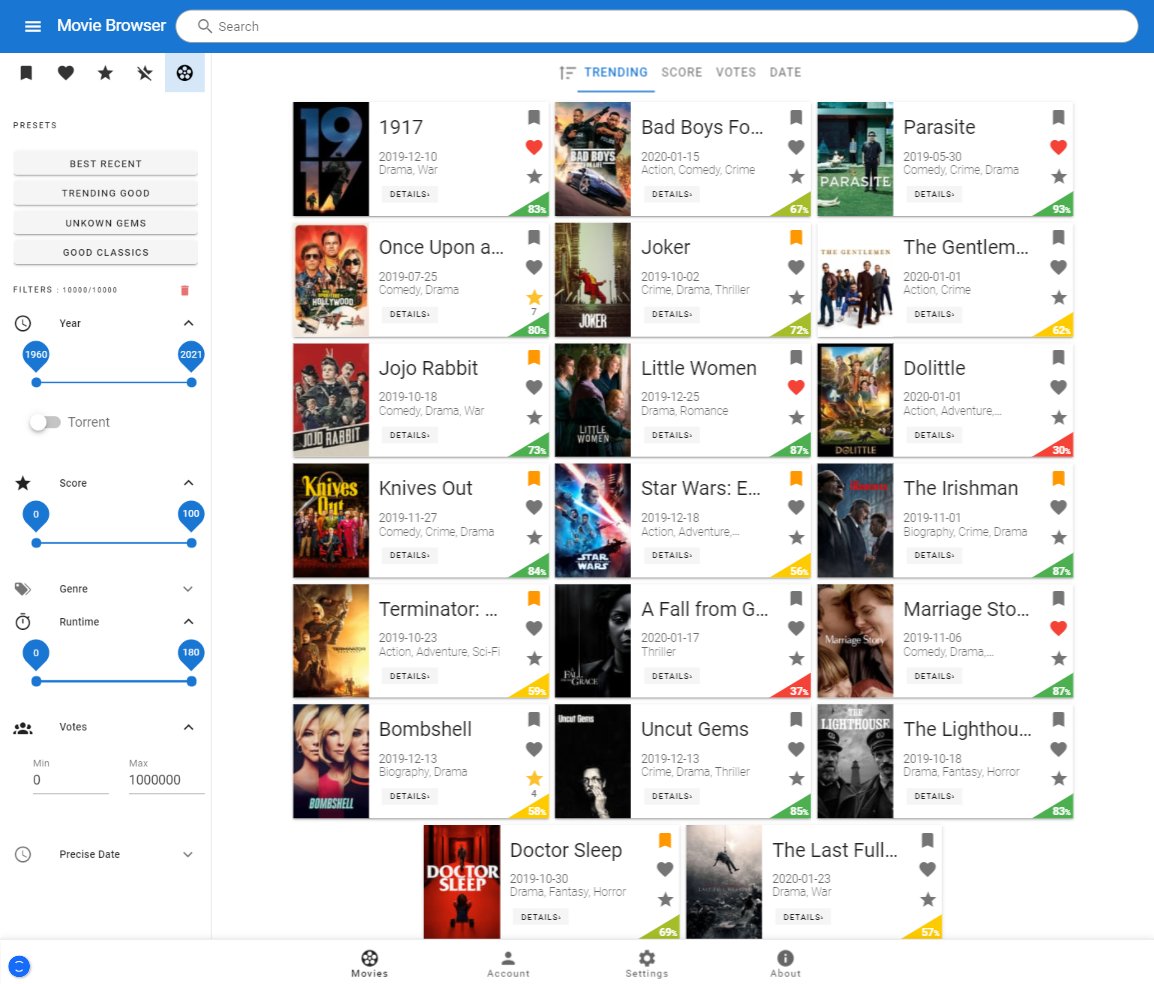Rate Once Upon a... with yellow star
The height and width of the screenshot is (984, 1154).
[534, 297]
